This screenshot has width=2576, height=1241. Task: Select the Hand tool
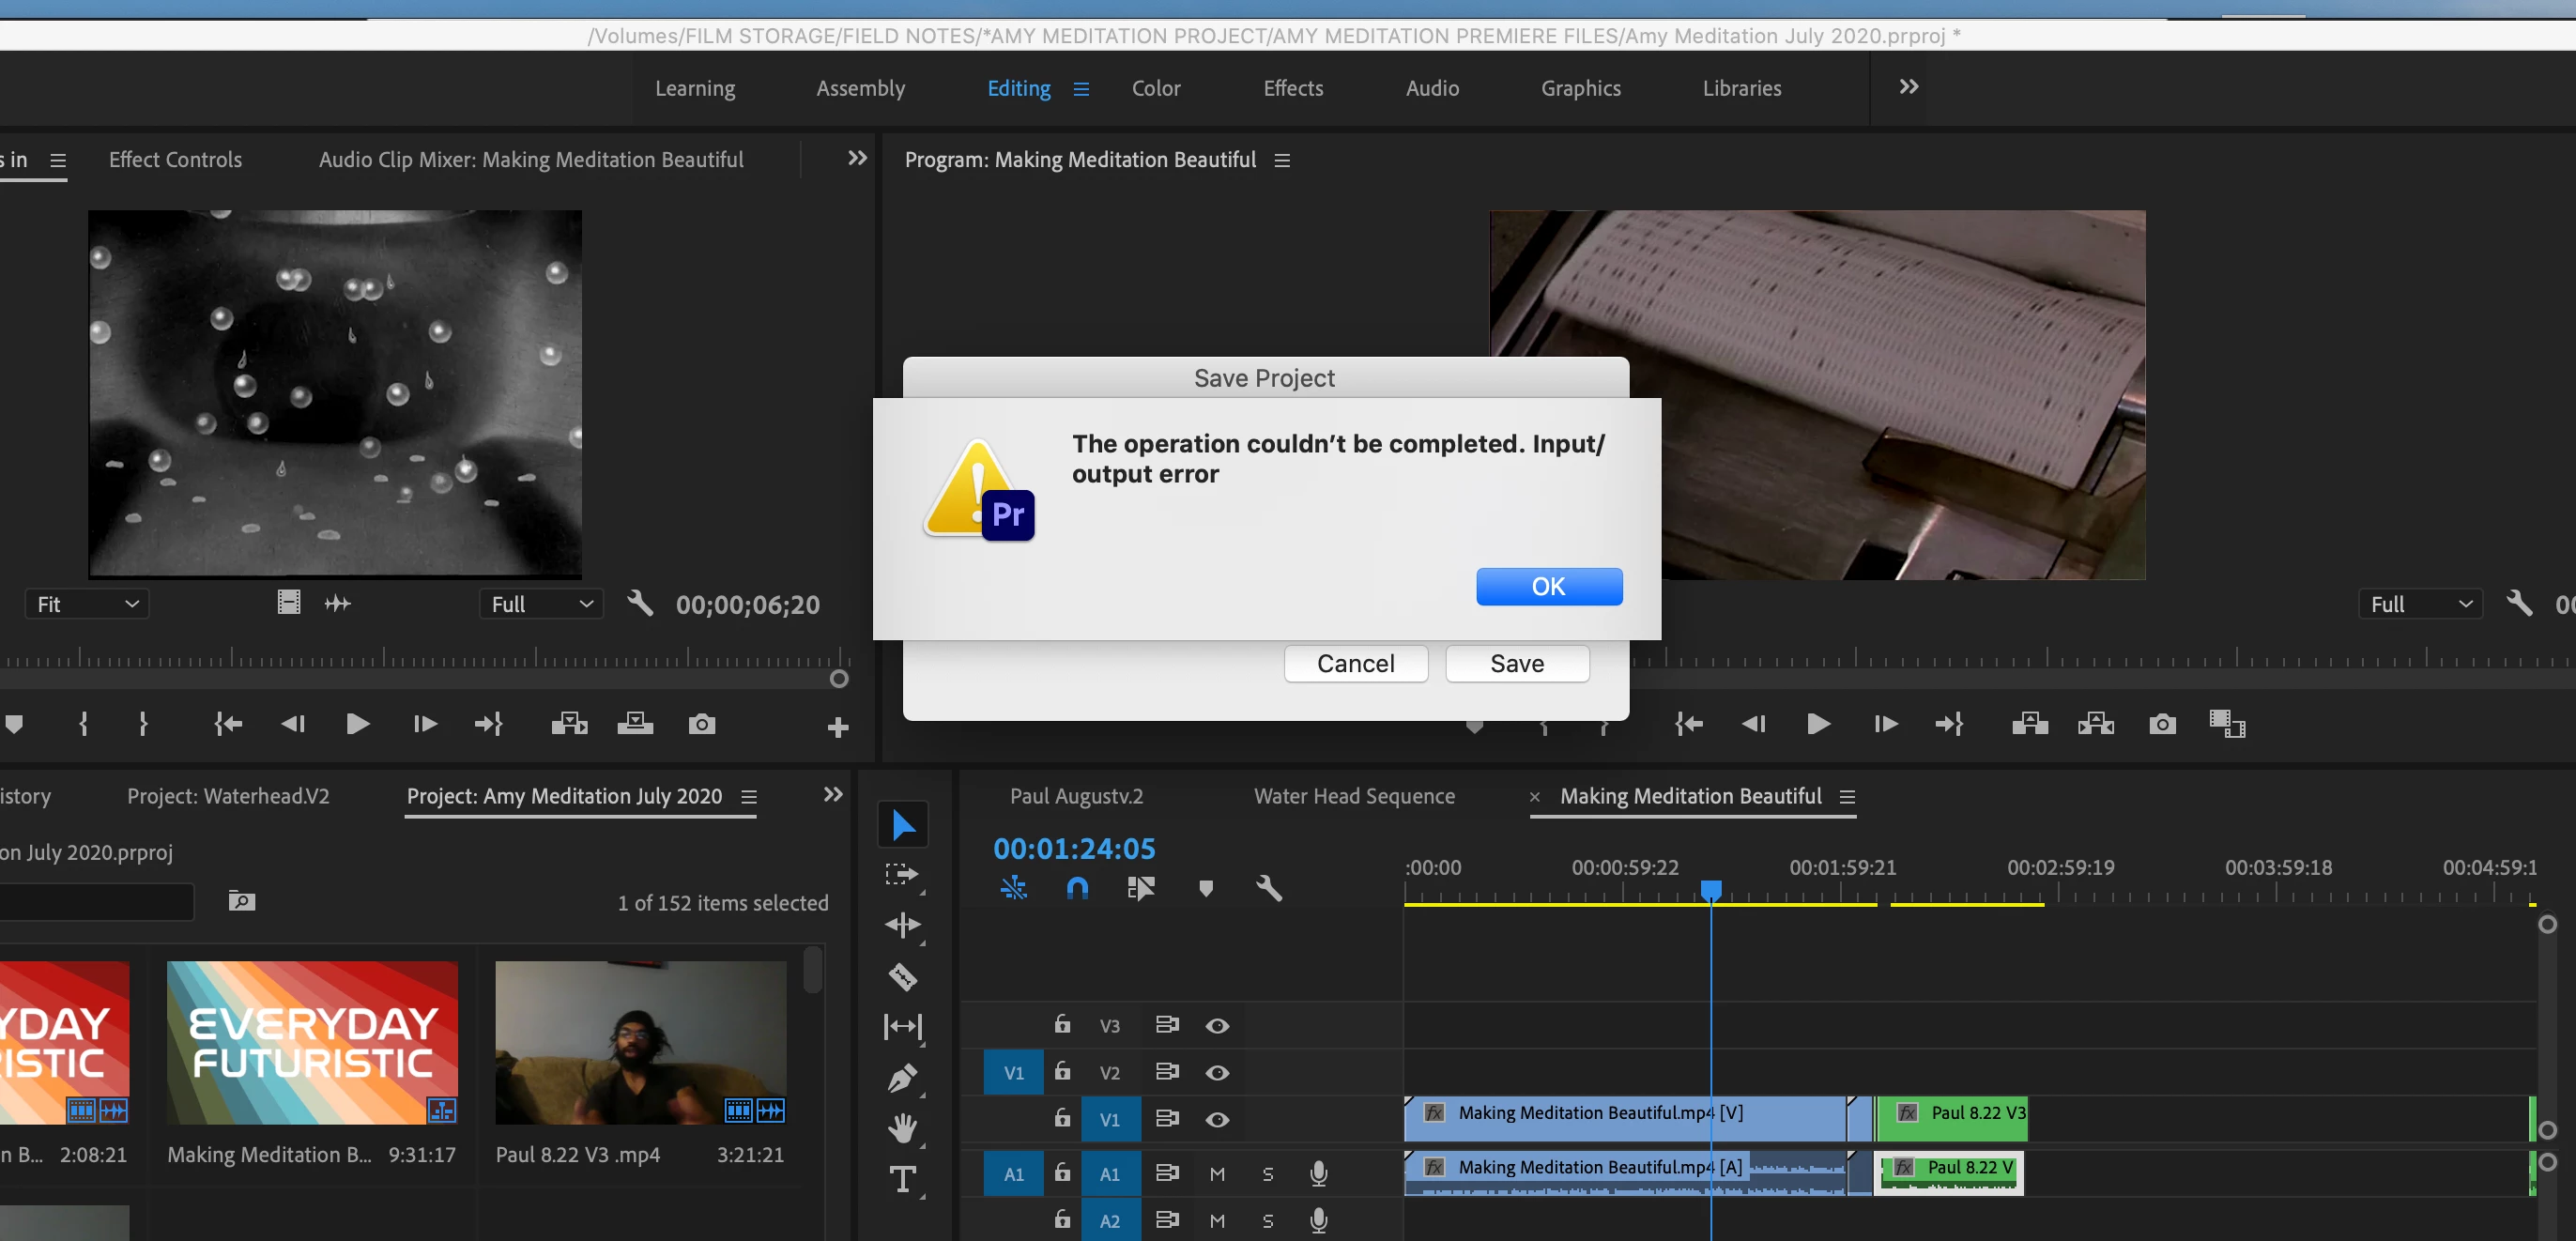pos(902,1129)
